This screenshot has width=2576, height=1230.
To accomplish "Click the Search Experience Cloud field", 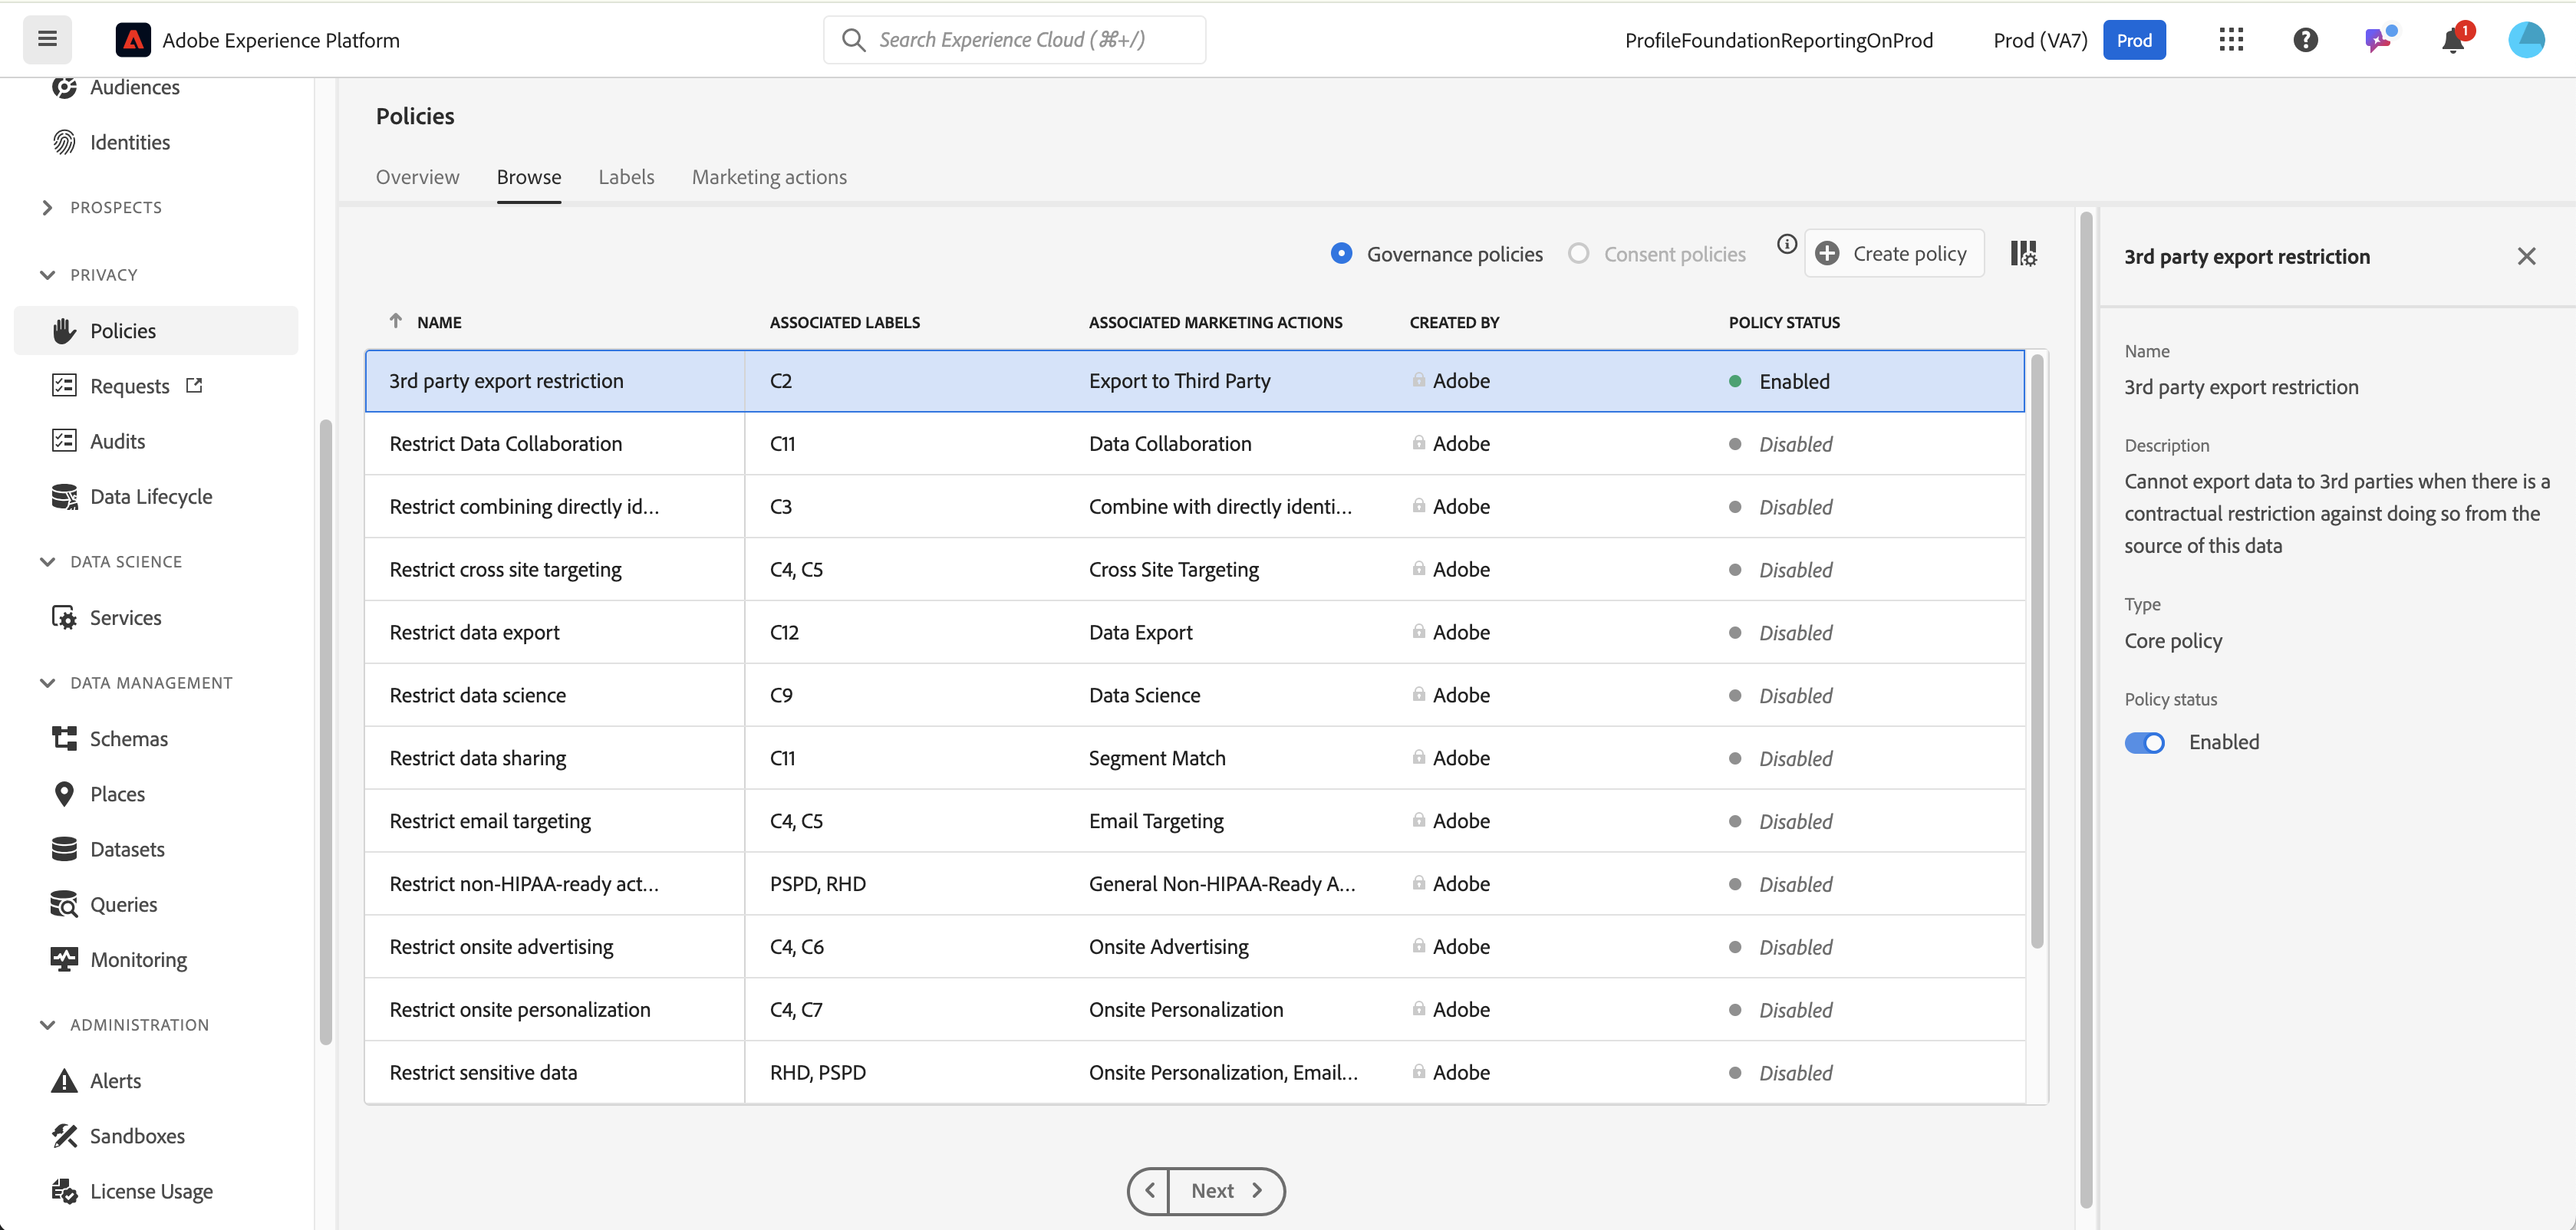I will pos(1014,40).
